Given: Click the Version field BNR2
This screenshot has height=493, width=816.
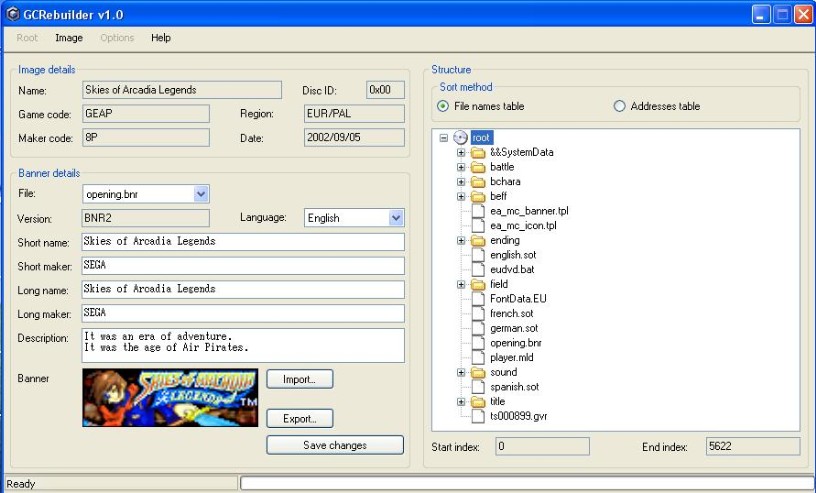Looking at the screenshot, I should (146, 218).
